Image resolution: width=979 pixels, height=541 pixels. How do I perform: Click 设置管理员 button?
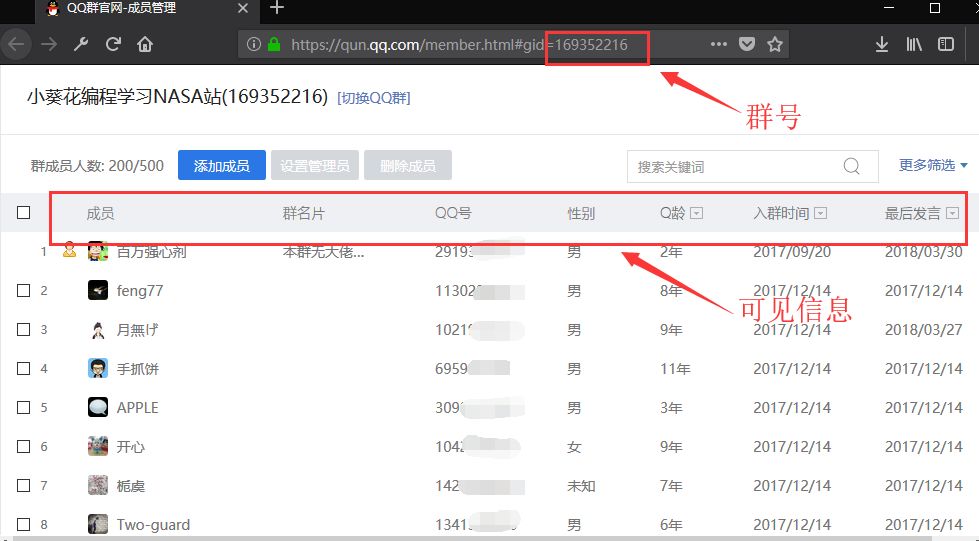point(315,166)
